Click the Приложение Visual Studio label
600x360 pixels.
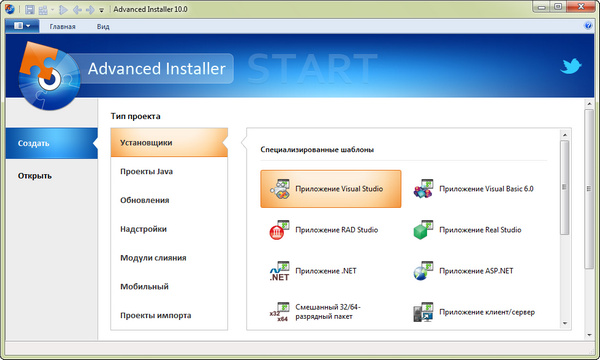(x=339, y=189)
